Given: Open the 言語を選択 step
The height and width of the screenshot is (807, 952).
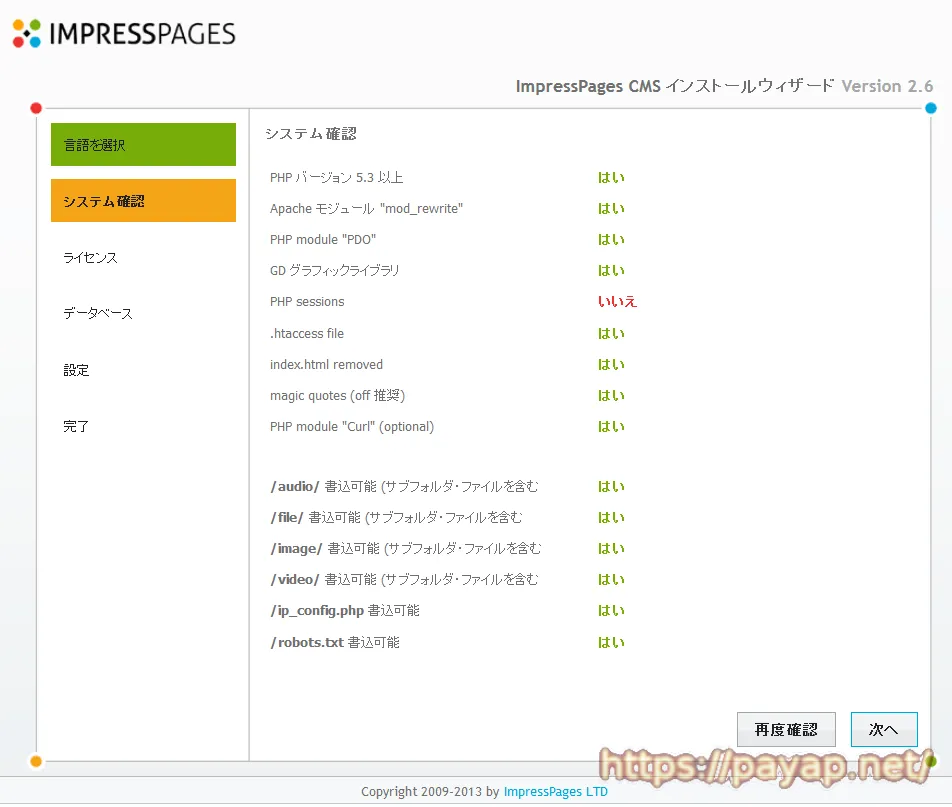Looking at the screenshot, I should coord(143,144).
